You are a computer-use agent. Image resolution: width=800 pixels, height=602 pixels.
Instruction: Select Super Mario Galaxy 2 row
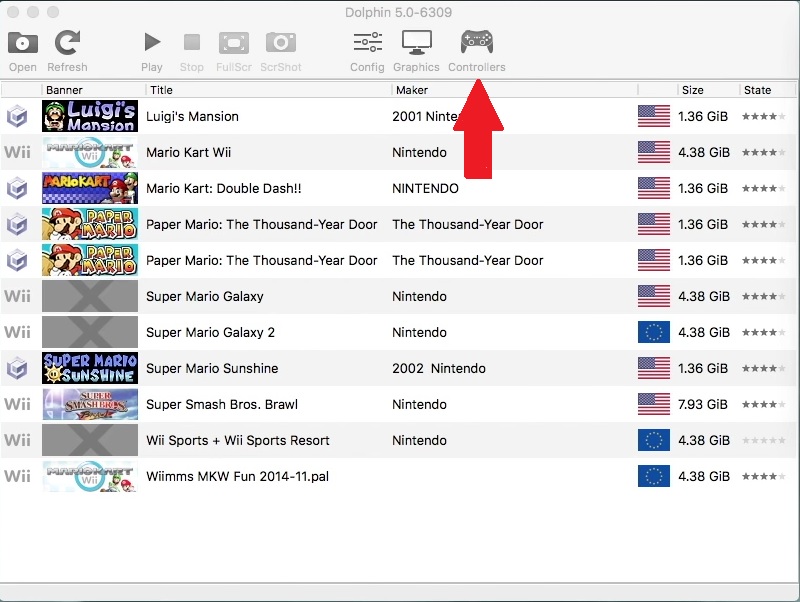coord(210,332)
